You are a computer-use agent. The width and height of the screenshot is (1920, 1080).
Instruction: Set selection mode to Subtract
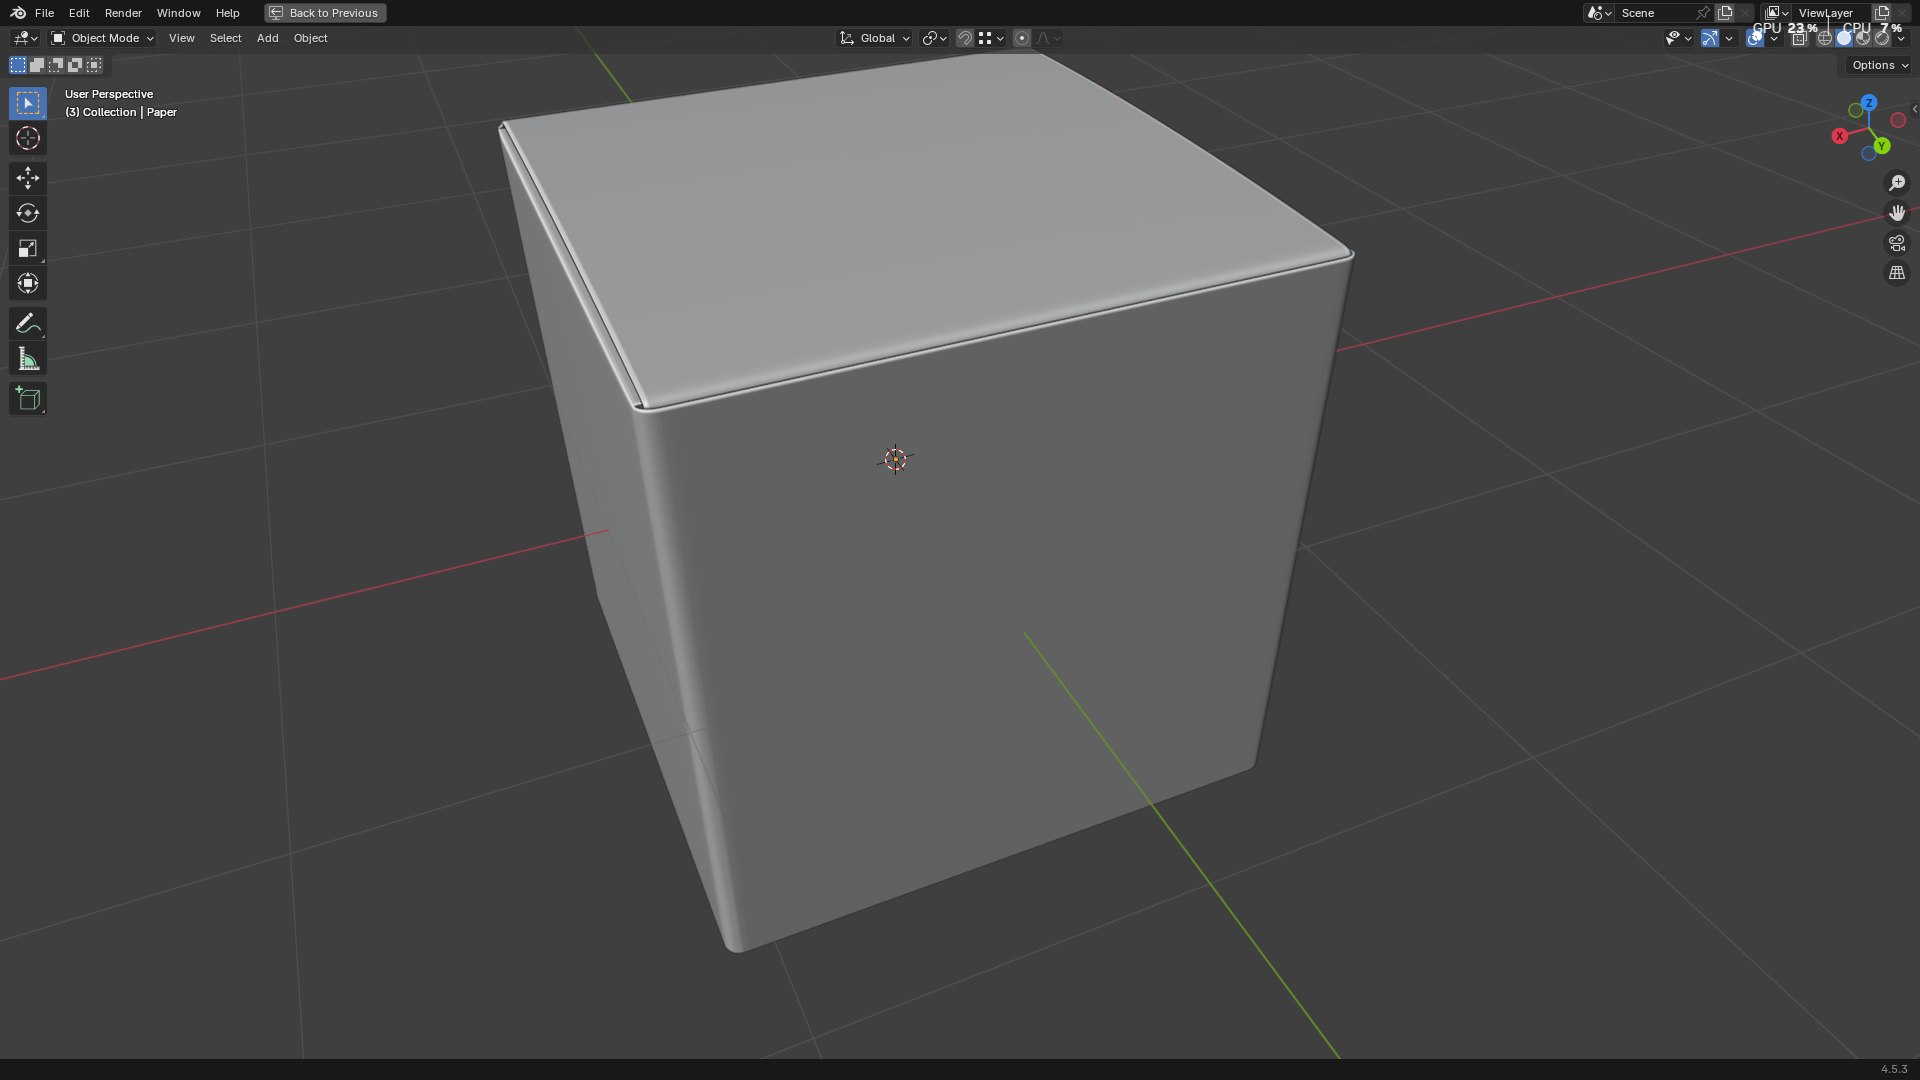(x=56, y=65)
